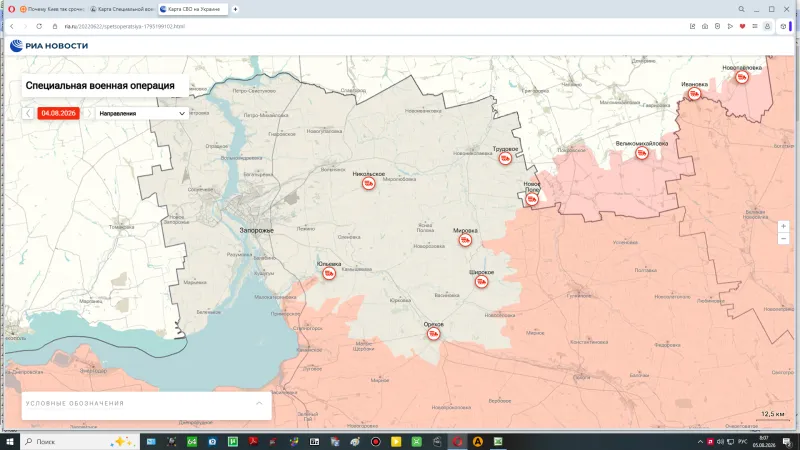This screenshot has width=800, height=450.
Task: Click the Запорожье city label
Action: tap(257, 231)
